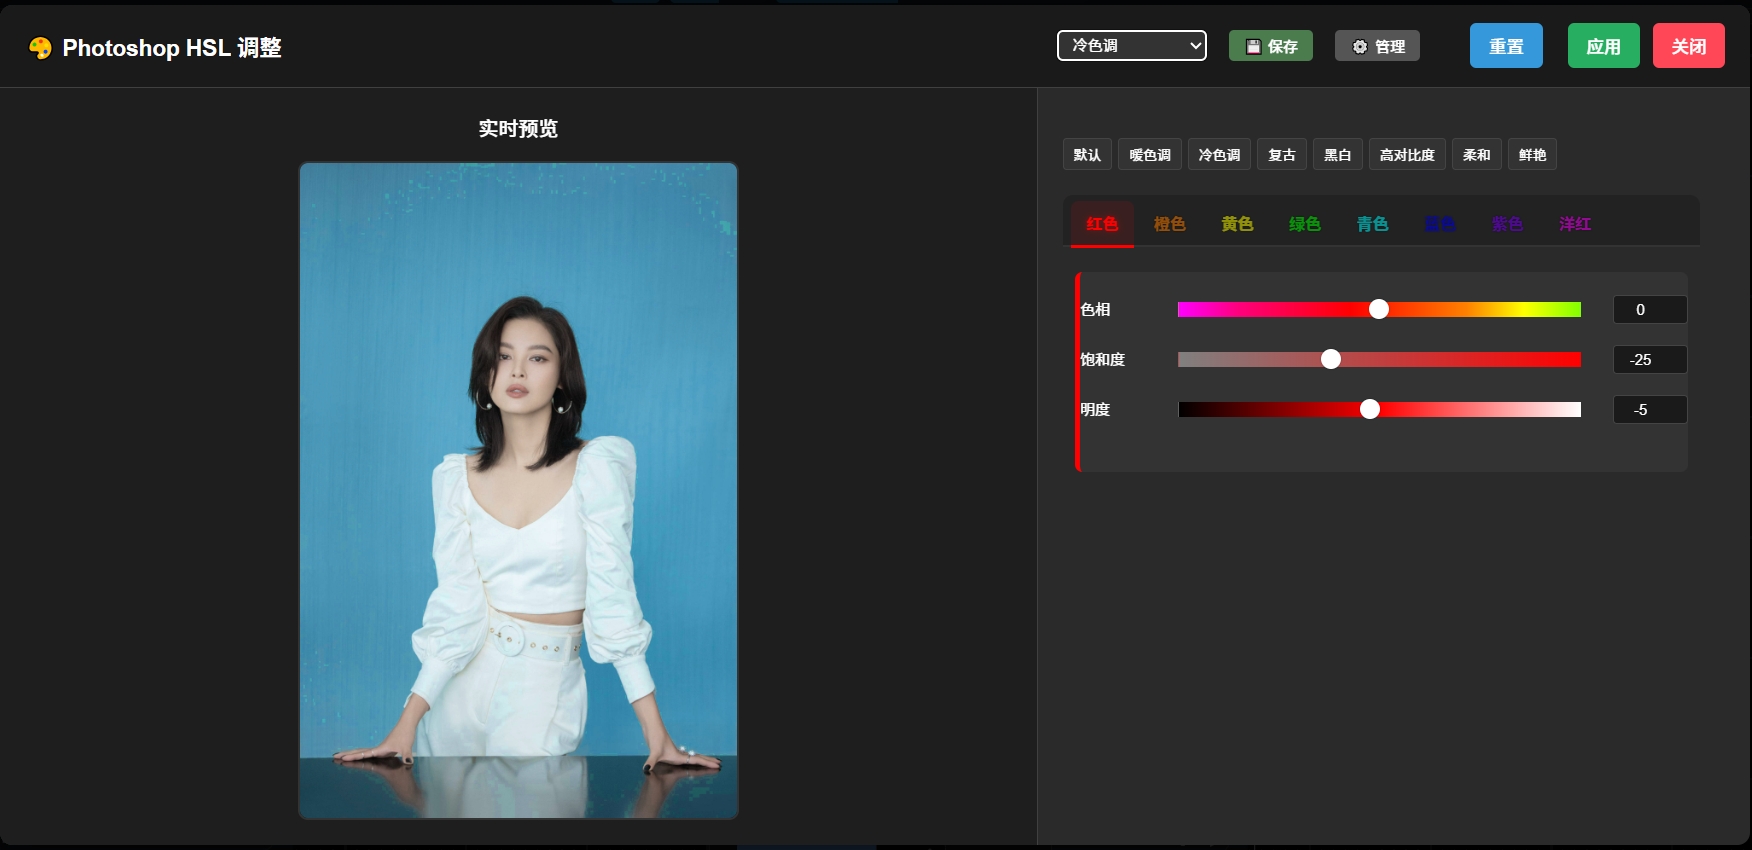This screenshot has height=850, width=1752.
Task: Switch to the 蓝色 color tab
Action: click(1440, 224)
